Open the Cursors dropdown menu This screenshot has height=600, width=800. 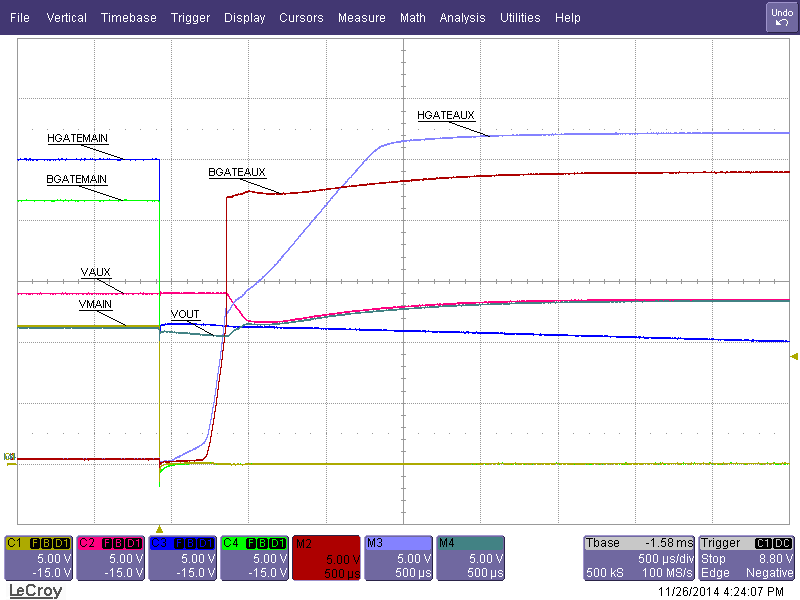301,17
